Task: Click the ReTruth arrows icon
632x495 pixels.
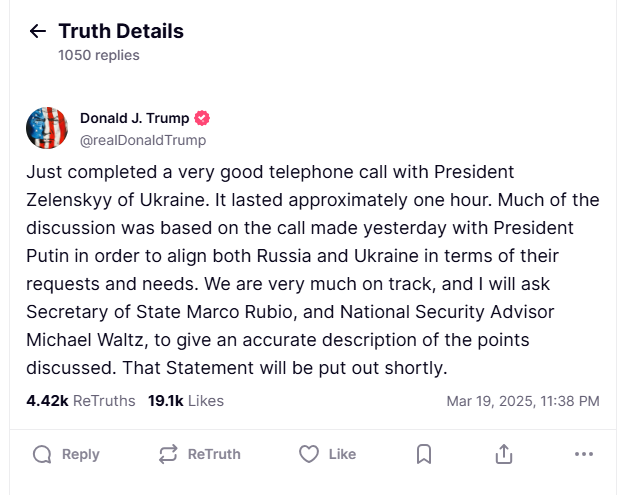Action: pos(168,454)
